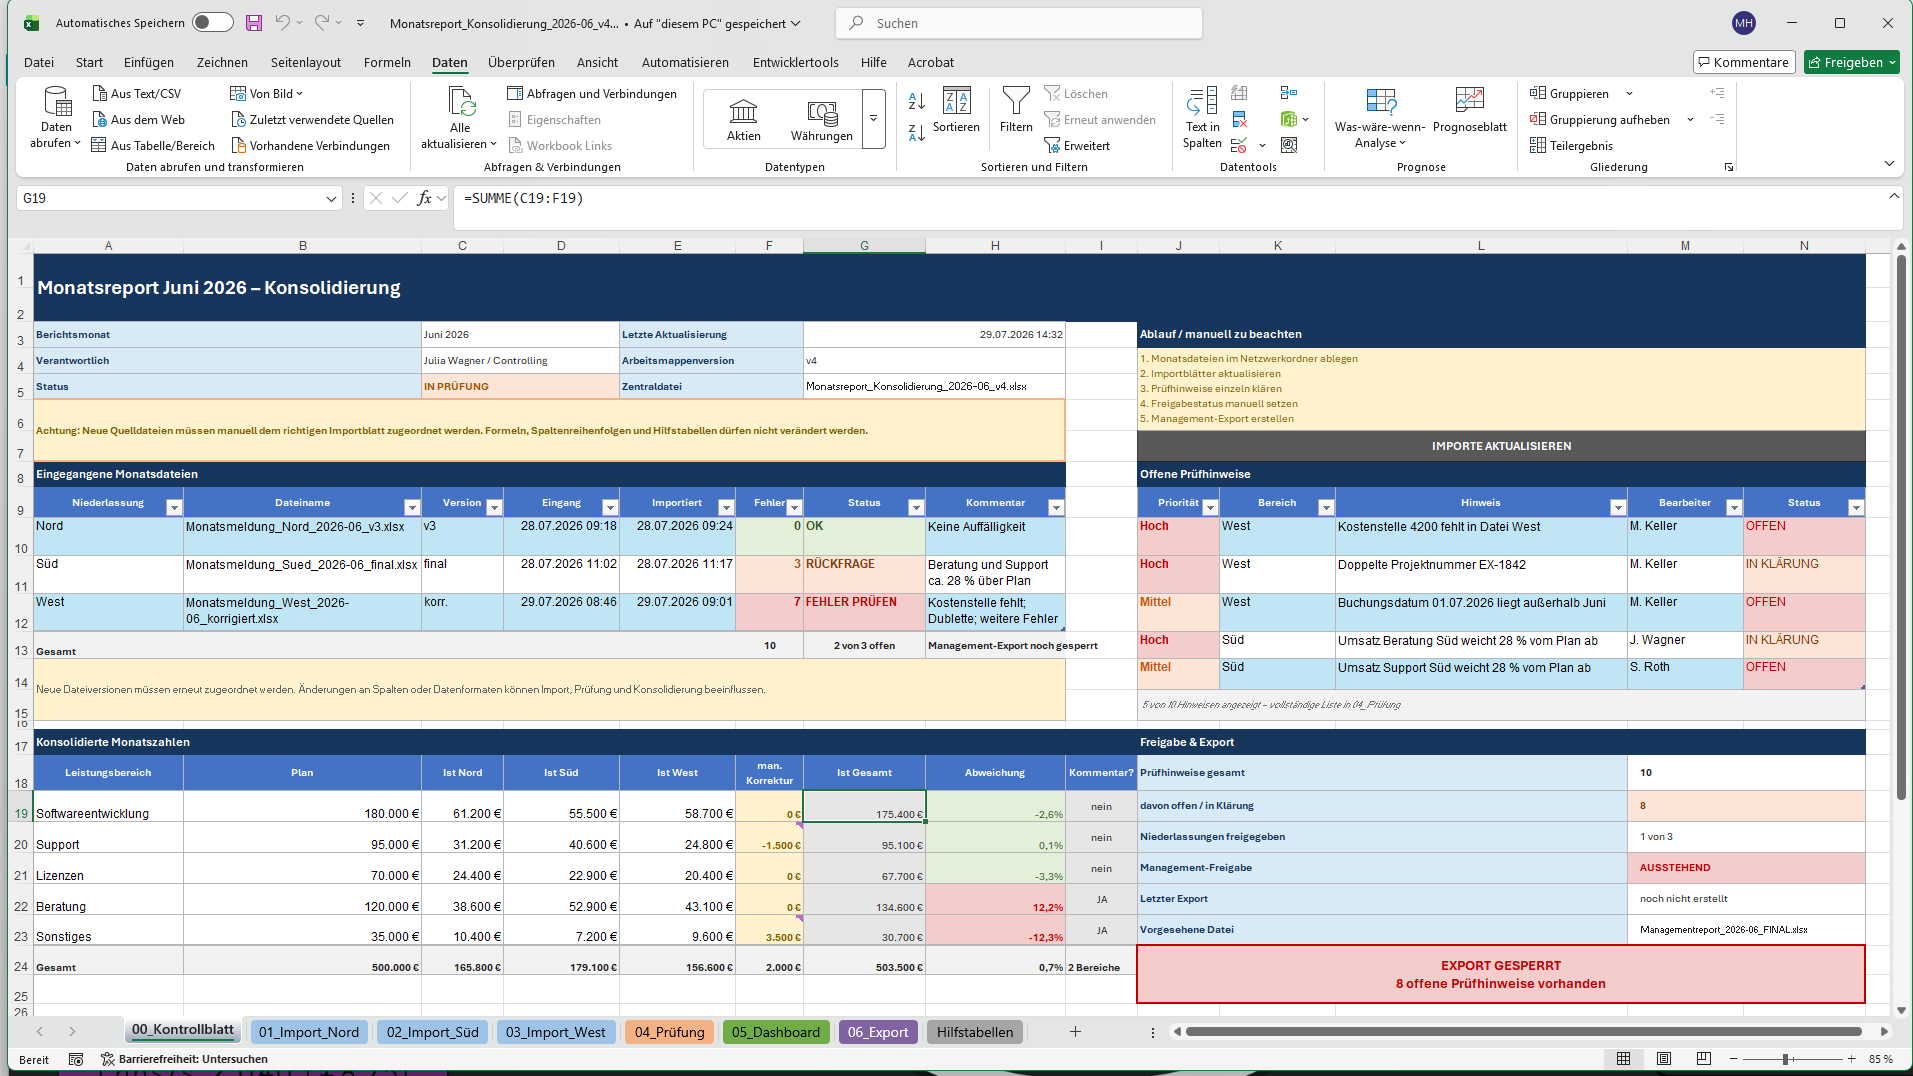
Task: Click the Suchen search field
Action: [x=1018, y=22]
